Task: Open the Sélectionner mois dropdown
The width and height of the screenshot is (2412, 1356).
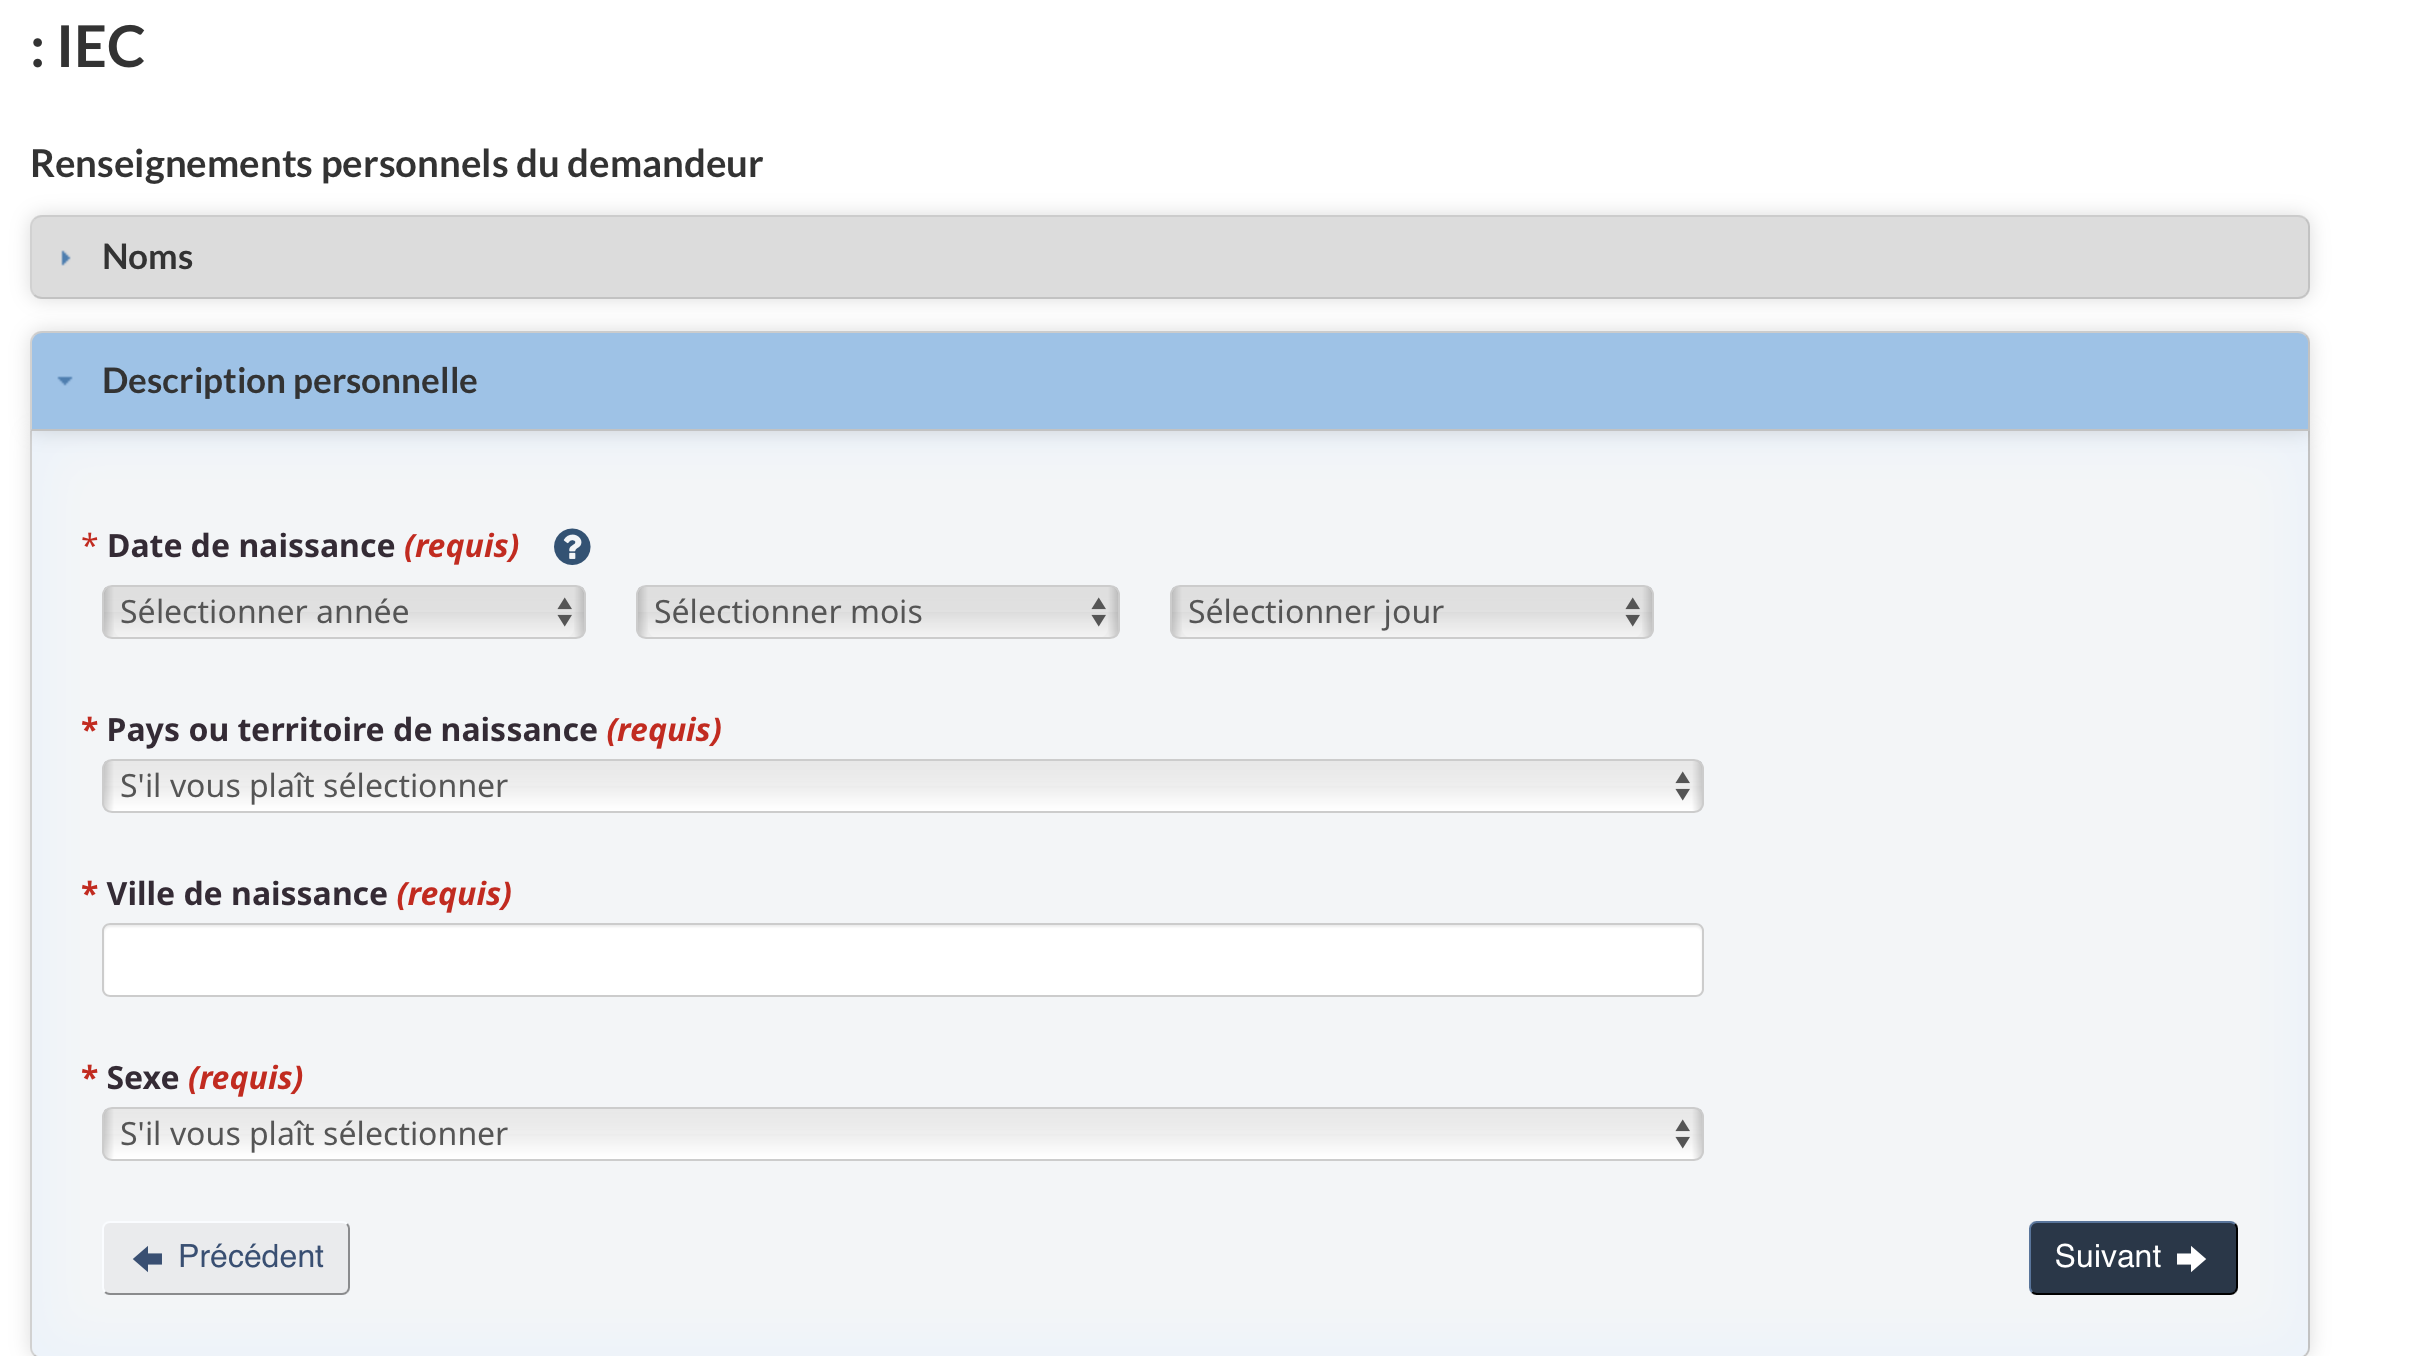Action: coord(877,612)
